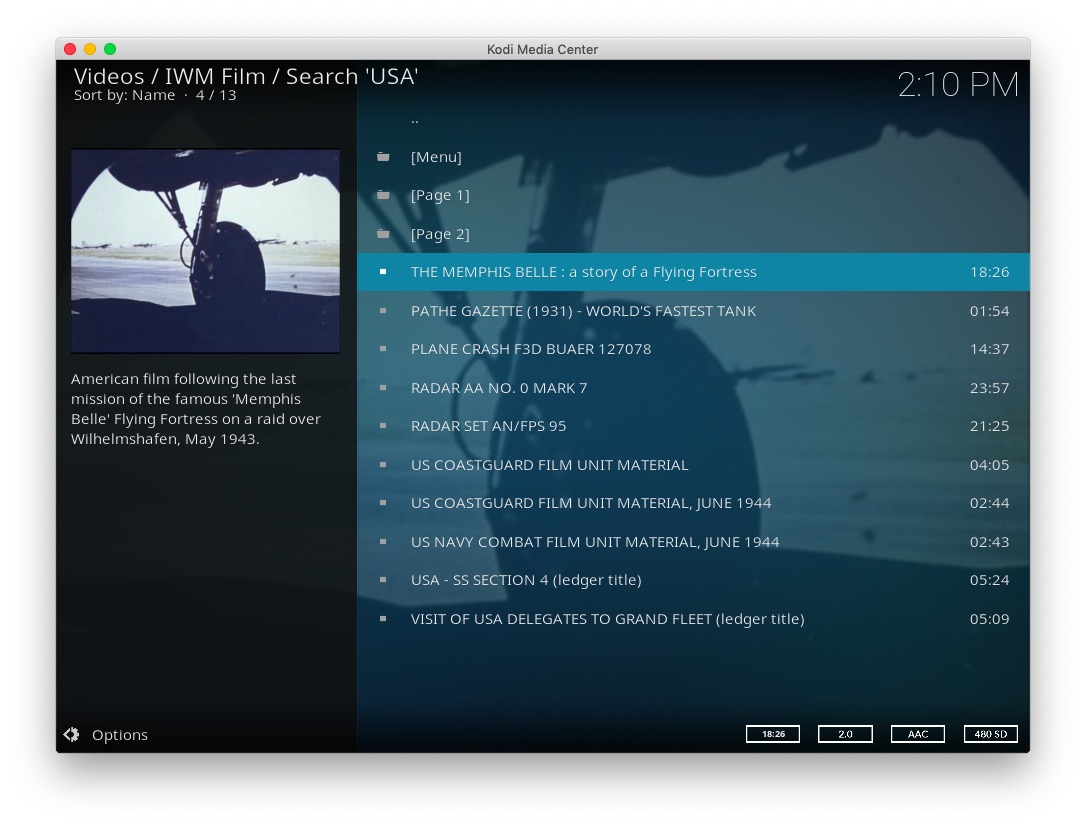This screenshot has width=1086, height=827.
Task: Open VISIT OF USA DELEGATES TO GRAND FLEET
Action: point(607,619)
